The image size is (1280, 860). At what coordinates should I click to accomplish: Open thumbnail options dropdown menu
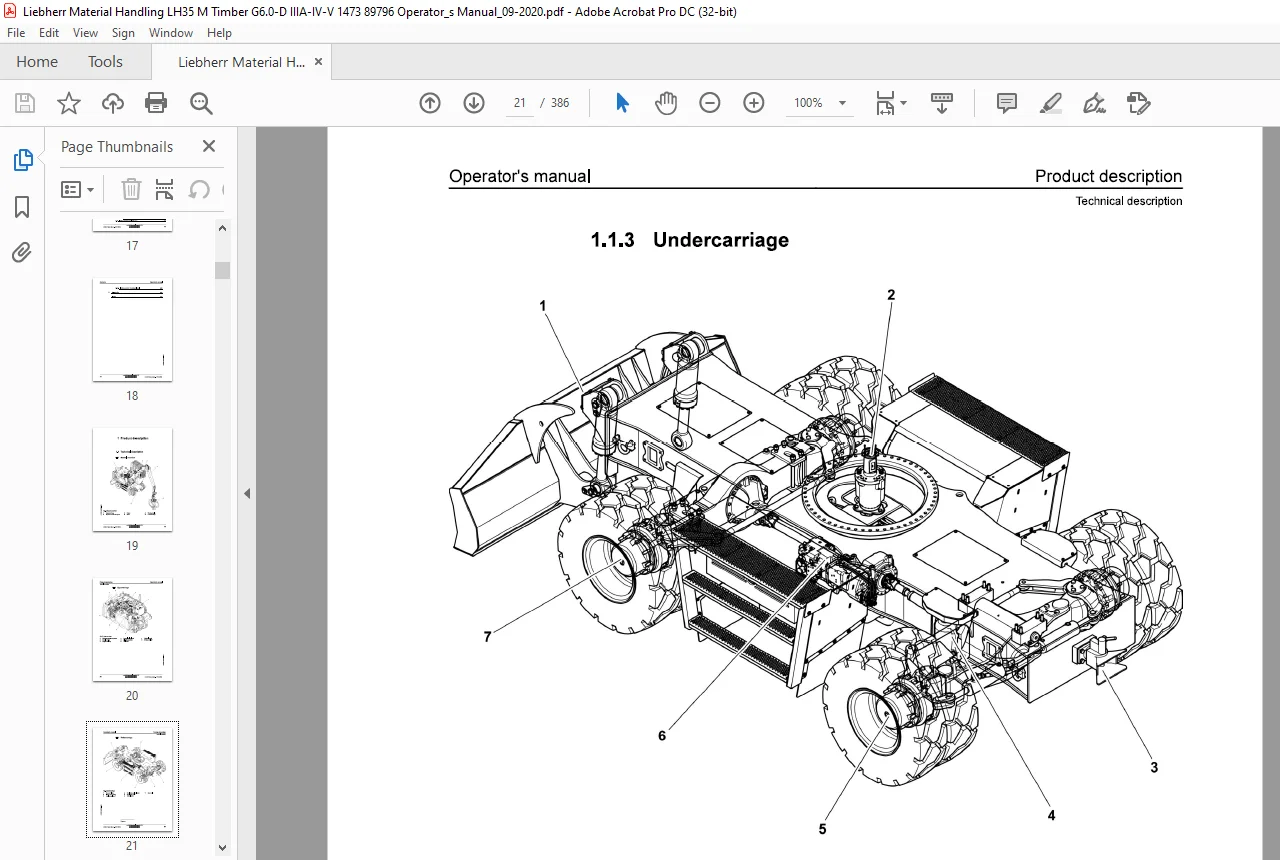point(78,189)
